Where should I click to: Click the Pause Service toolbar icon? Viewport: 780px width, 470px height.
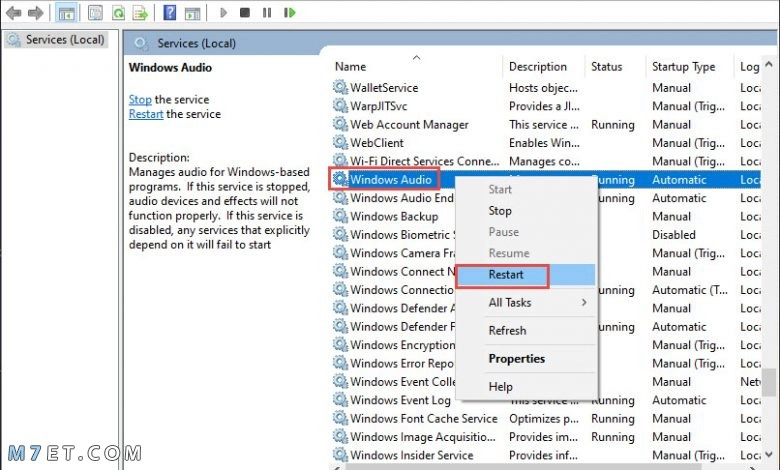coord(267,12)
